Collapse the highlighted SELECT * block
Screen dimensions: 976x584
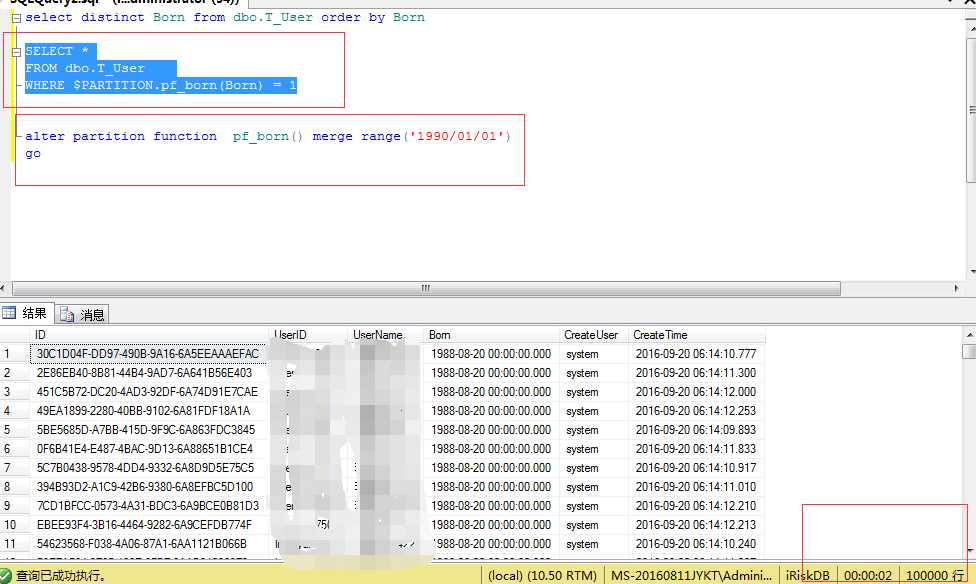17,52
